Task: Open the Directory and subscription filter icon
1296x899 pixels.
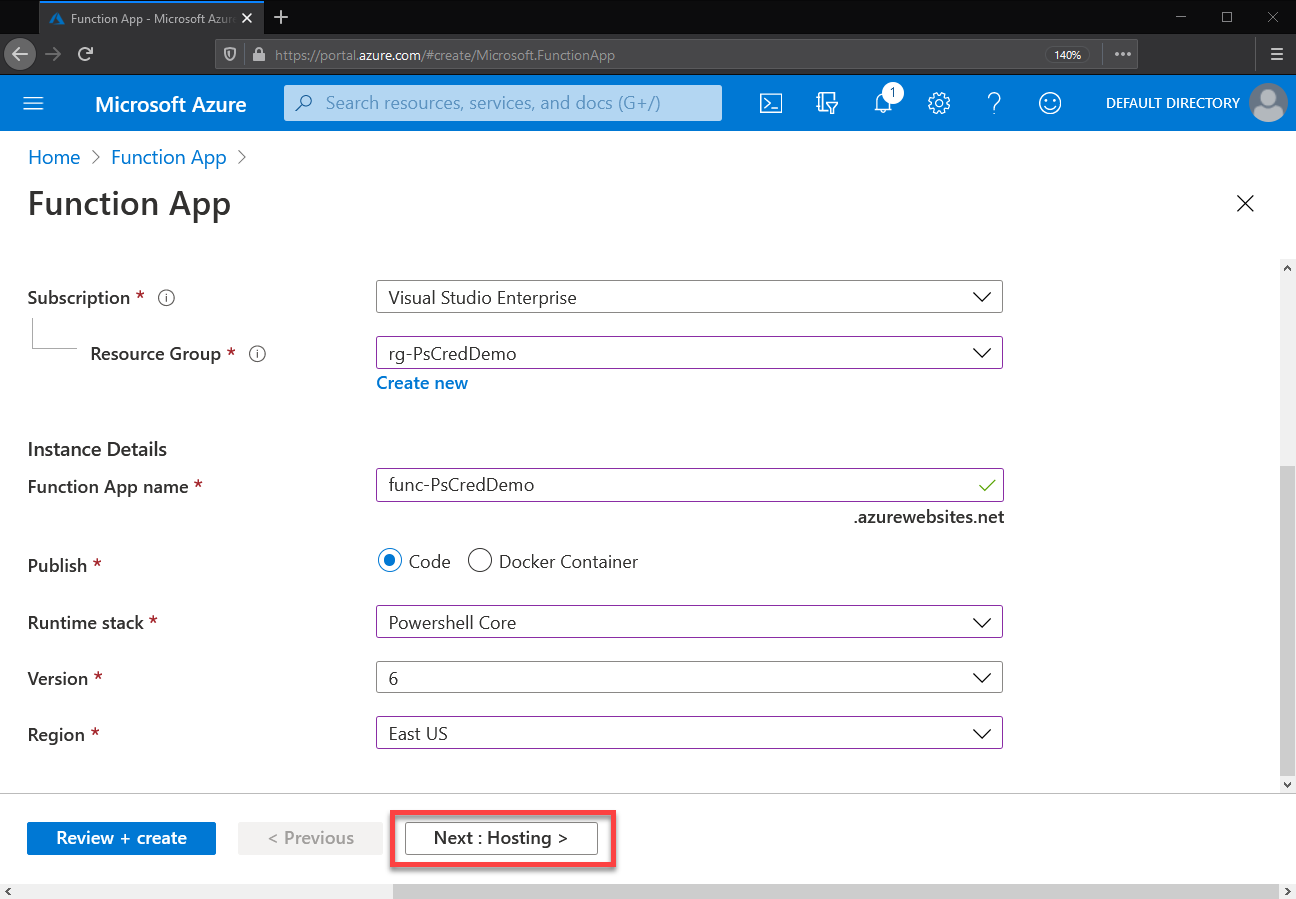Action: [827, 103]
